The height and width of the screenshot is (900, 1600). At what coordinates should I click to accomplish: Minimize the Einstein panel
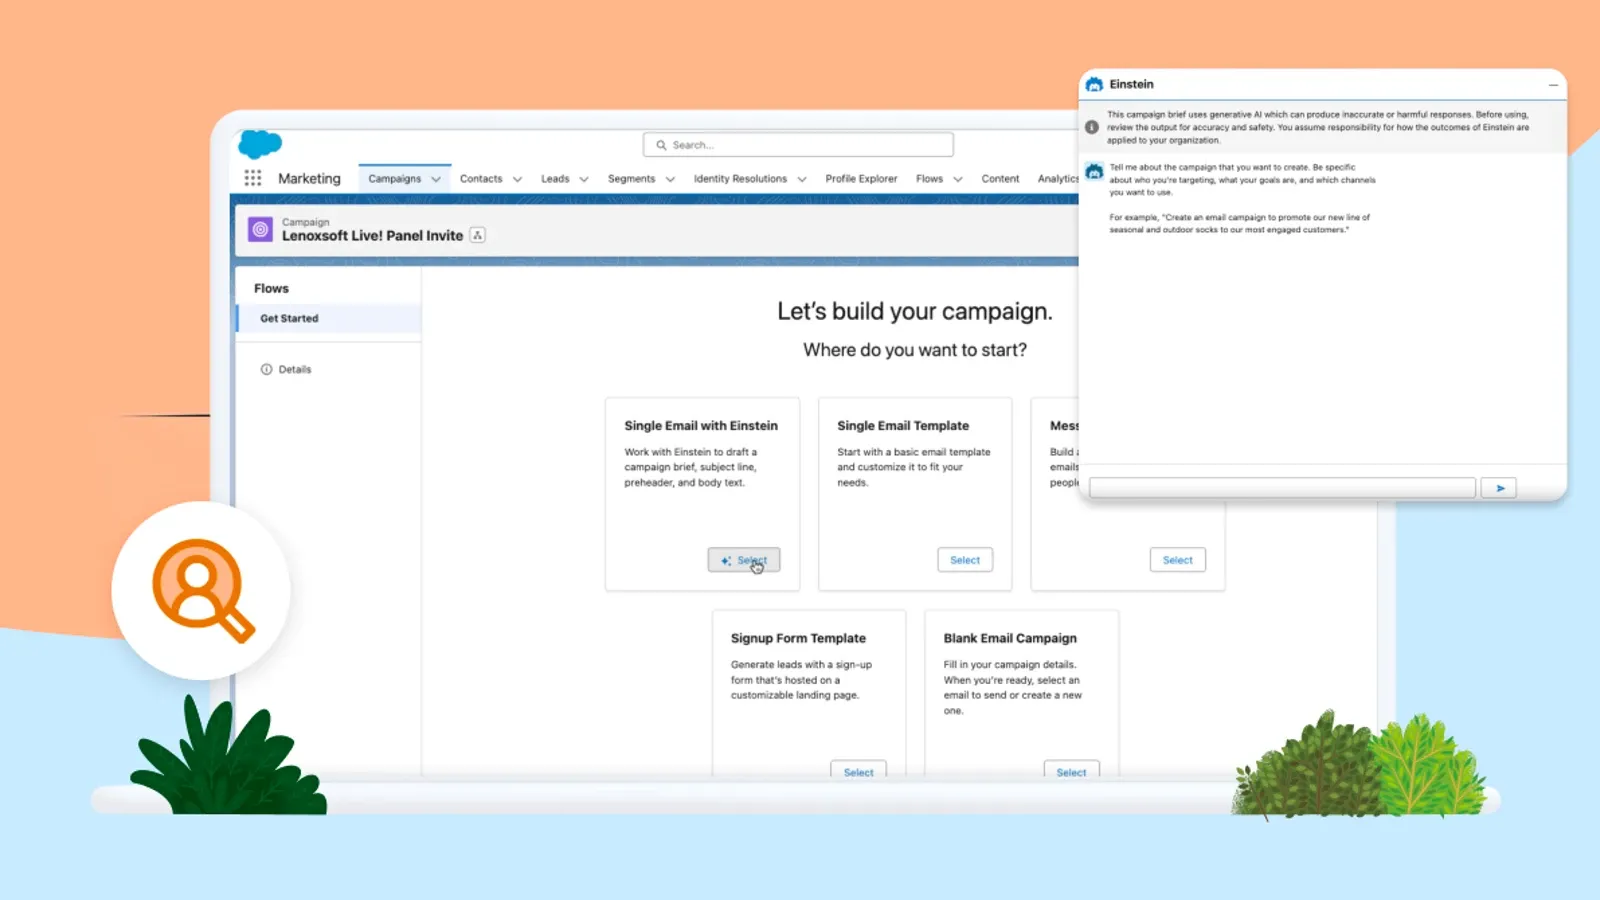(x=1553, y=85)
